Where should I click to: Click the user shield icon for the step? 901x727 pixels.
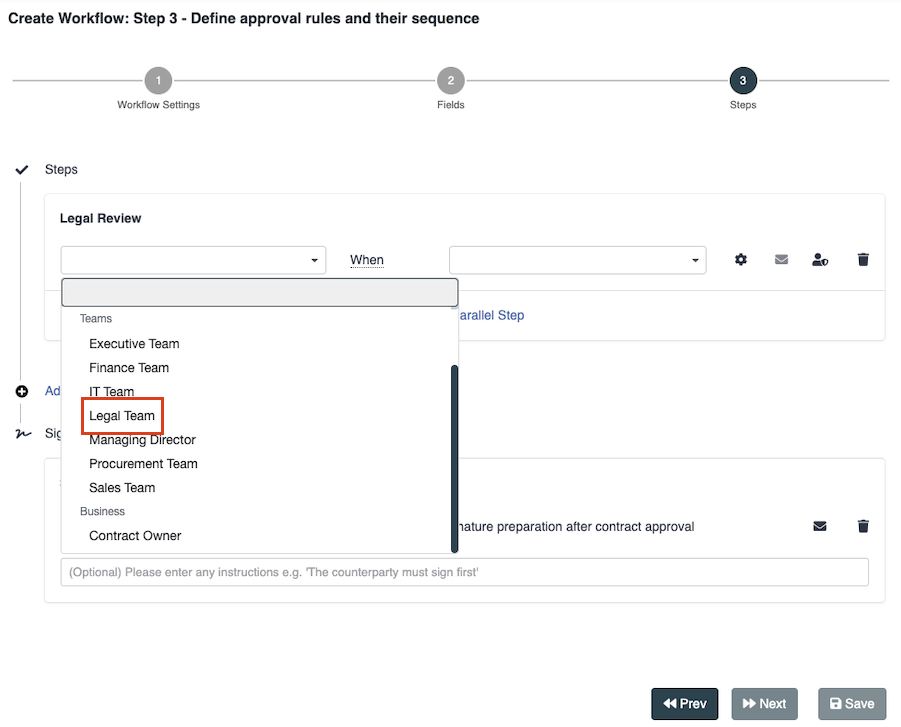coord(820,260)
